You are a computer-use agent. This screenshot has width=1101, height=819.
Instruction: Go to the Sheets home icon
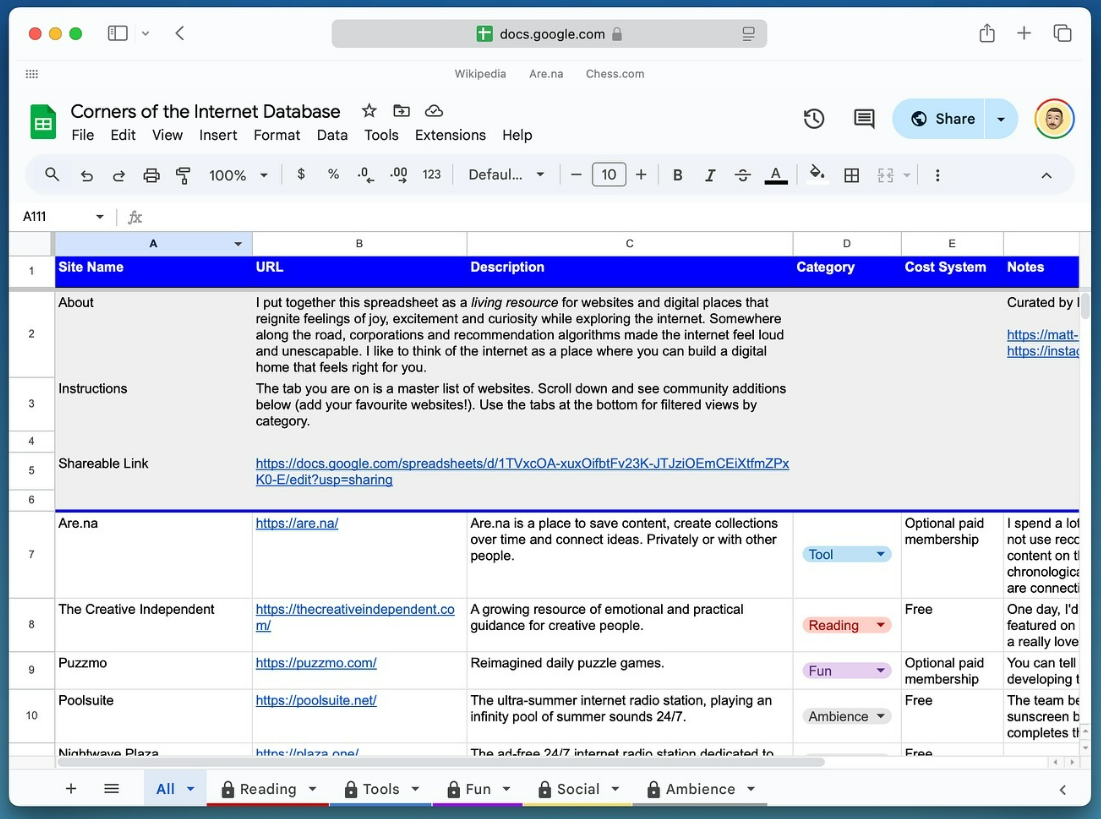point(43,122)
